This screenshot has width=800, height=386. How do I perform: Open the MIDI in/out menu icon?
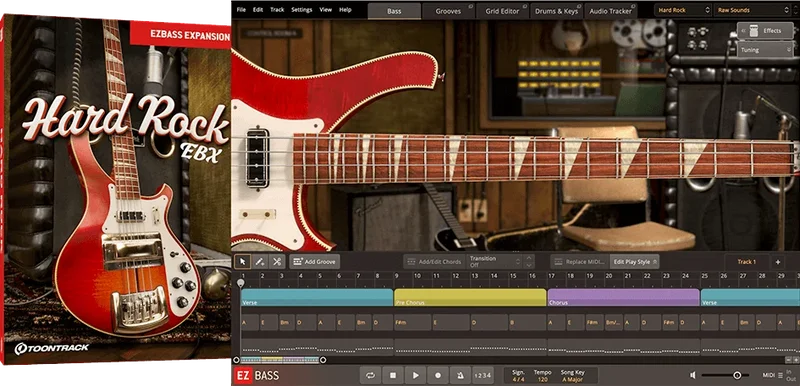click(781, 375)
